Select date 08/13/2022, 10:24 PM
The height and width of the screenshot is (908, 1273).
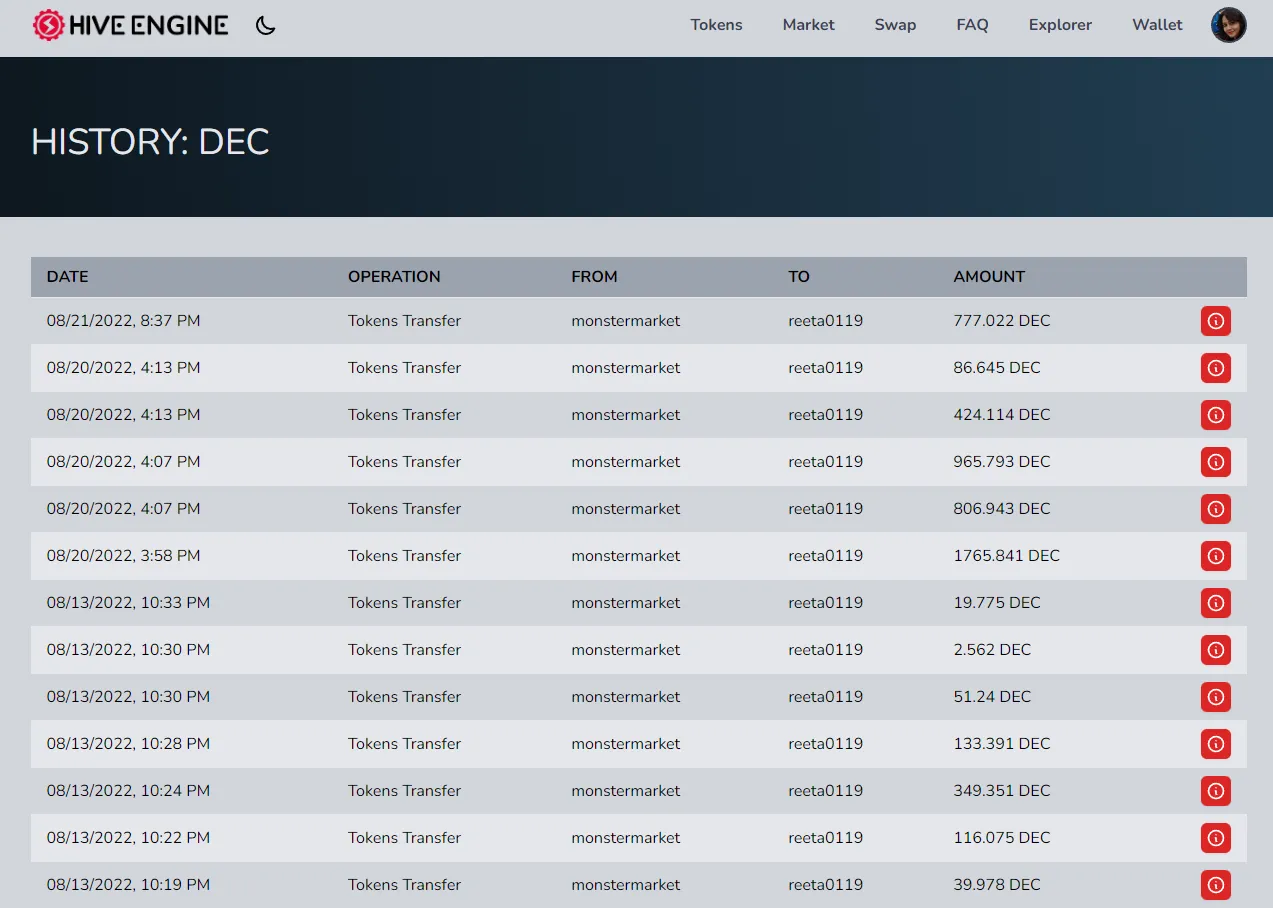tap(128, 791)
